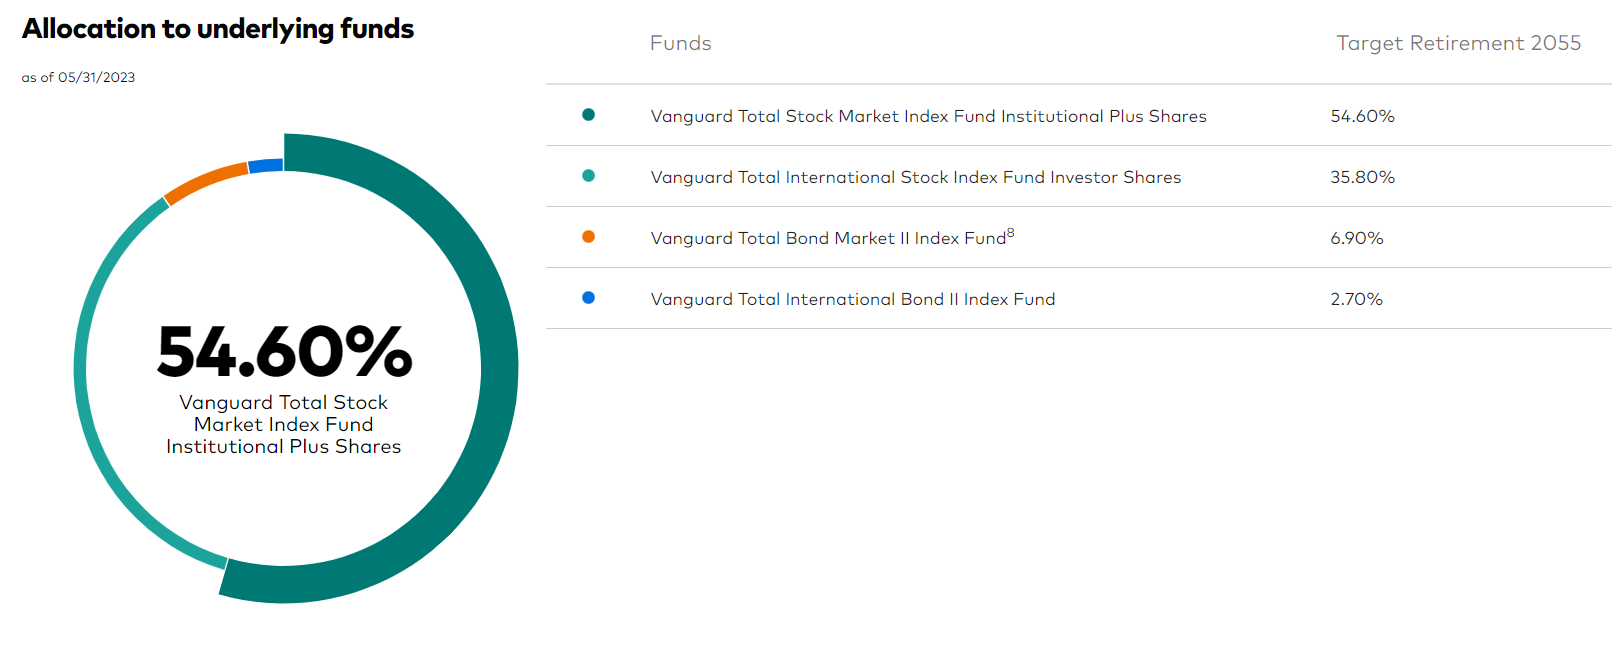The width and height of the screenshot is (1612, 655).
Task: Click the 54.60% value in the table
Action: [x=1362, y=116]
